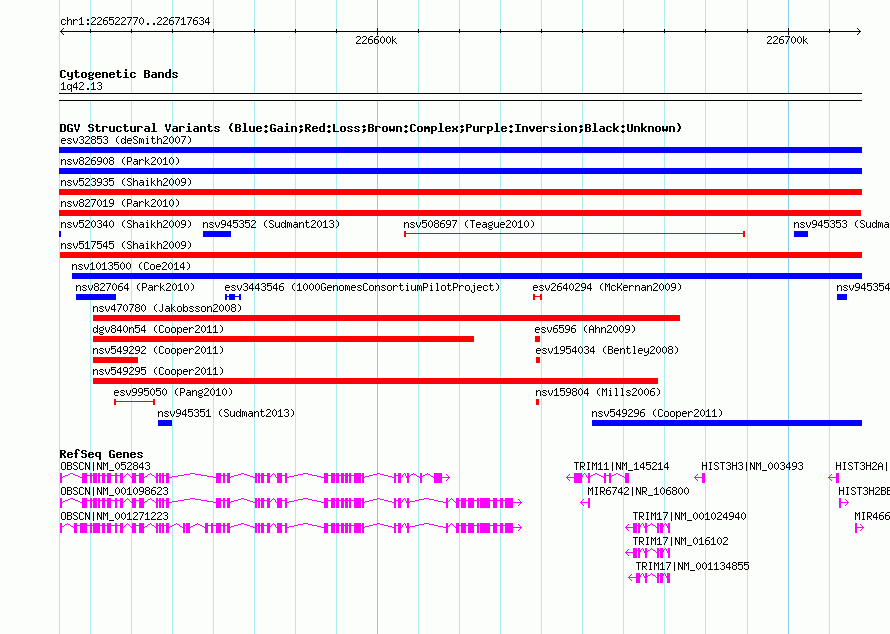Click the 226700k ruler tick label
890x634 pixels.
point(787,40)
